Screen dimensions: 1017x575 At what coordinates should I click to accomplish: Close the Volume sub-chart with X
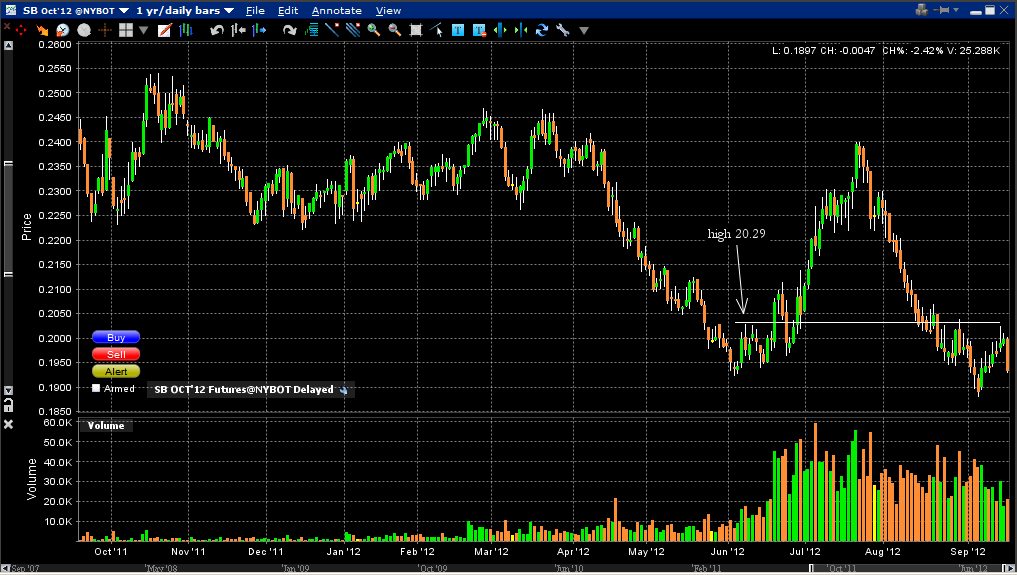point(8,424)
